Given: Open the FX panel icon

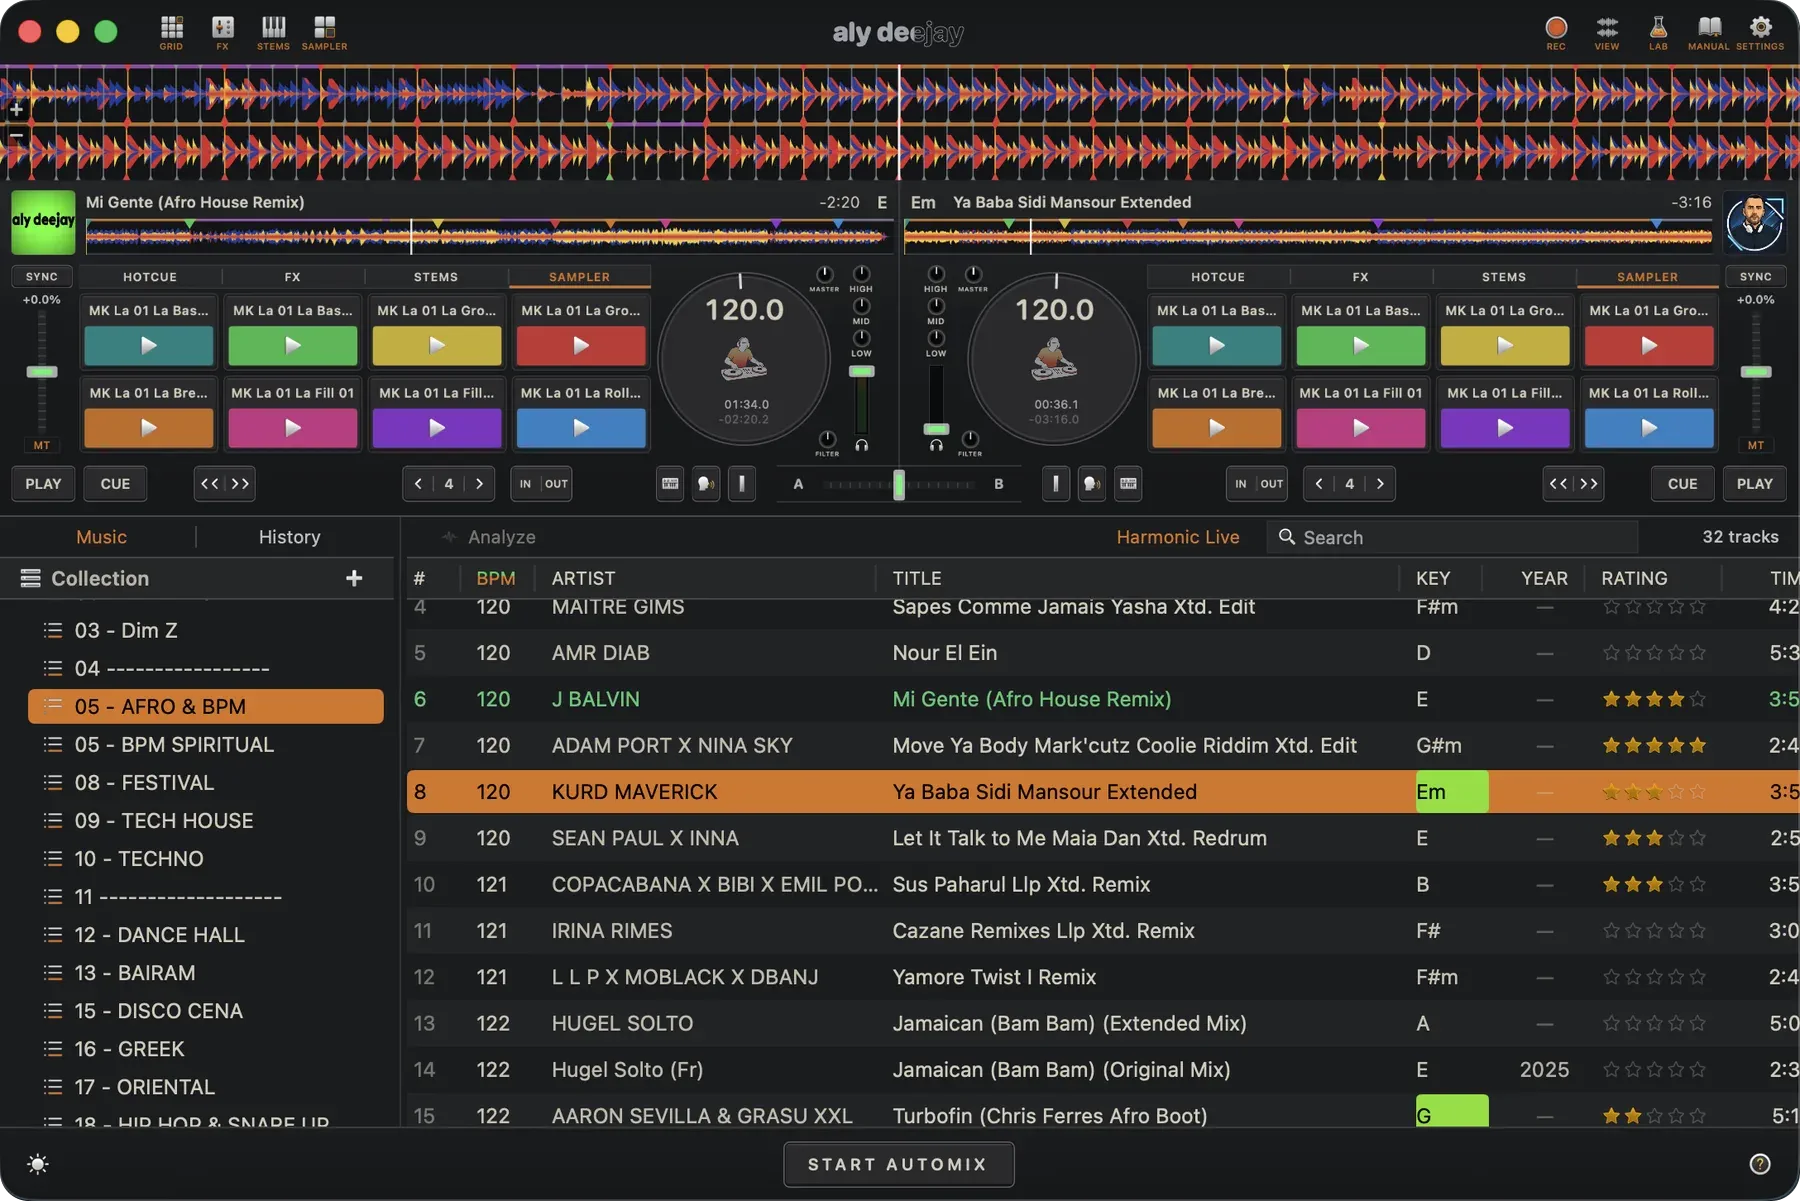Looking at the screenshot, I should (x=222, y=32).
